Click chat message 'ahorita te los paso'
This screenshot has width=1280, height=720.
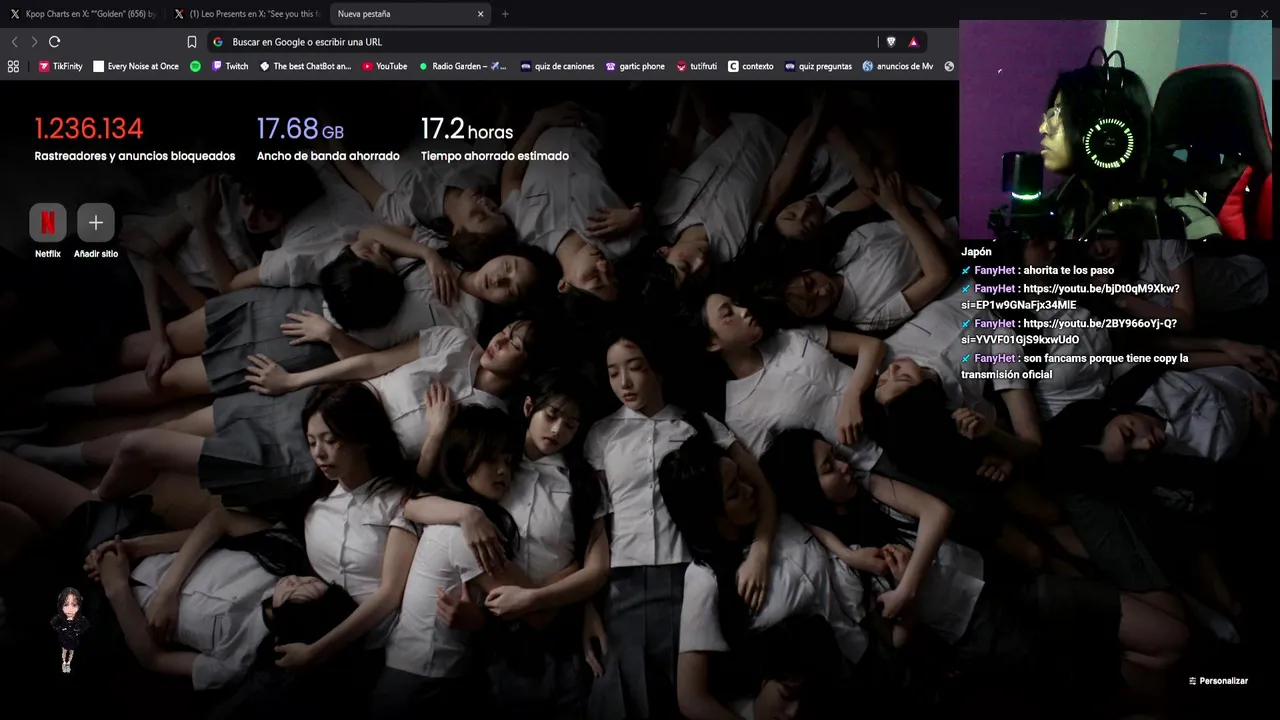[1068, 270]
